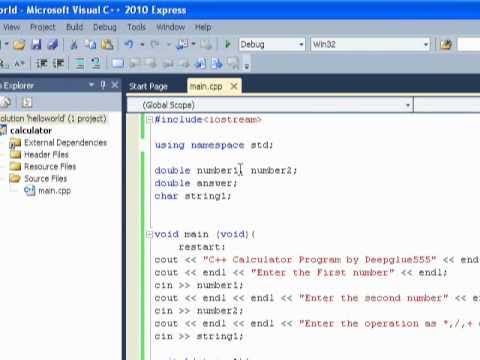
Task: Select the External Dependencies folder
Action: [66, 143]
